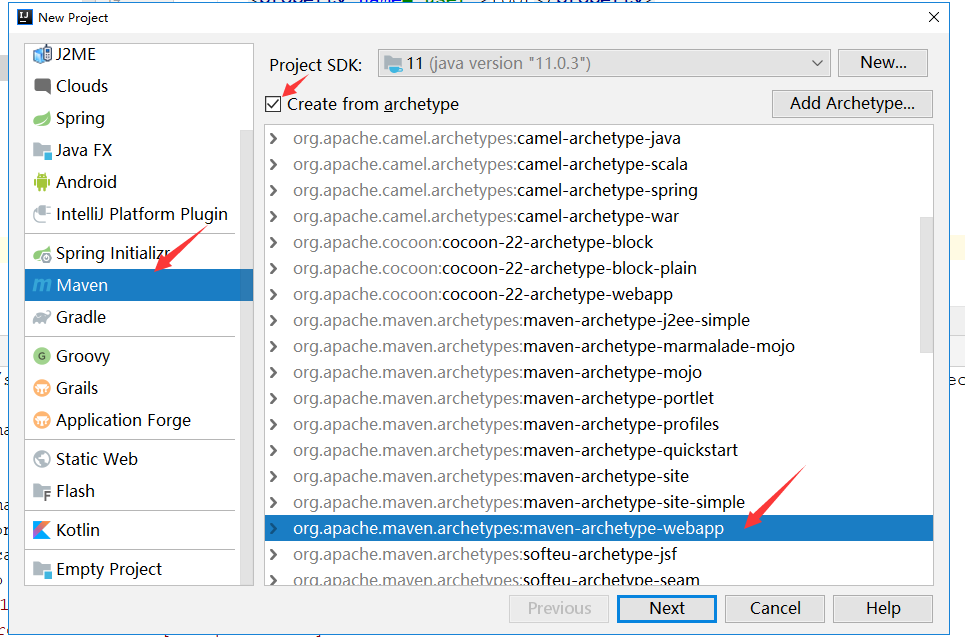Click the Flash folder icon
Image resolution: width=965 pixels, height=637 pixels.
(42, 491)
